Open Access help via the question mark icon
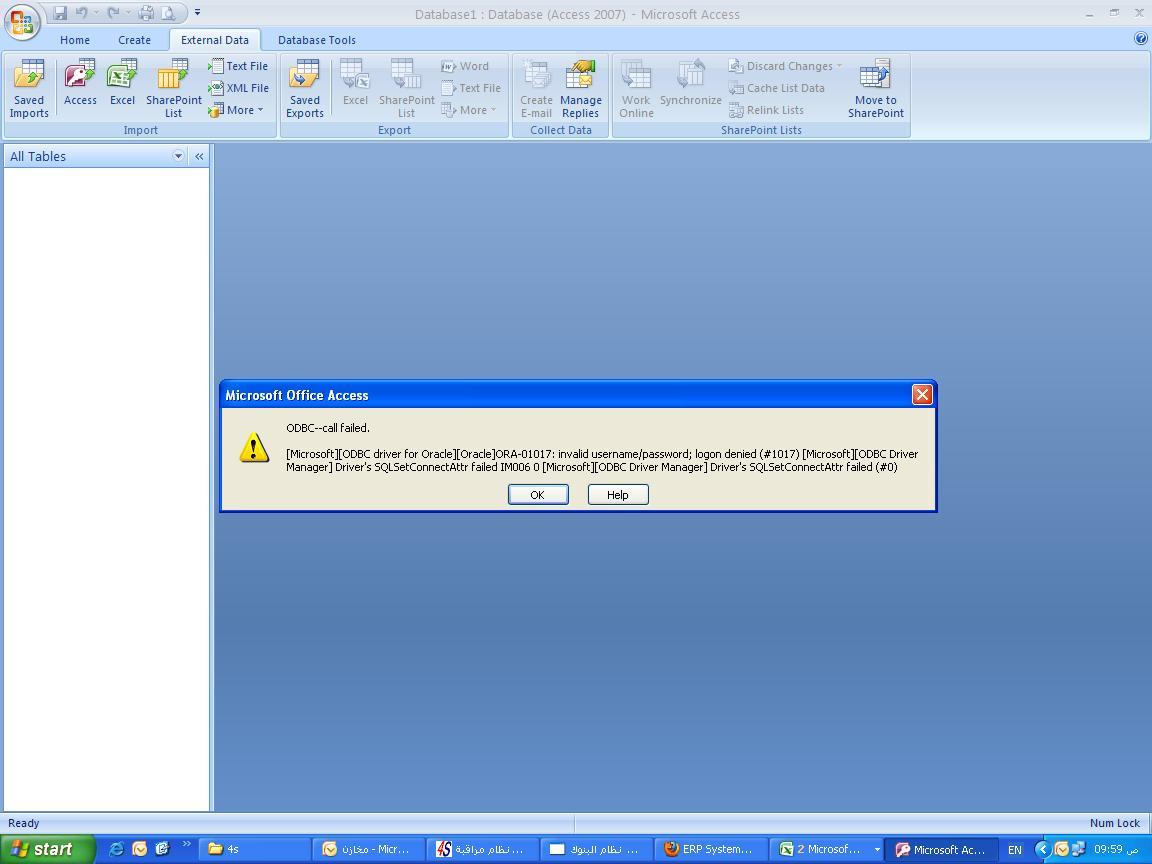The width and height of the screenshot is (1152, 864). tap(1140, 39)
